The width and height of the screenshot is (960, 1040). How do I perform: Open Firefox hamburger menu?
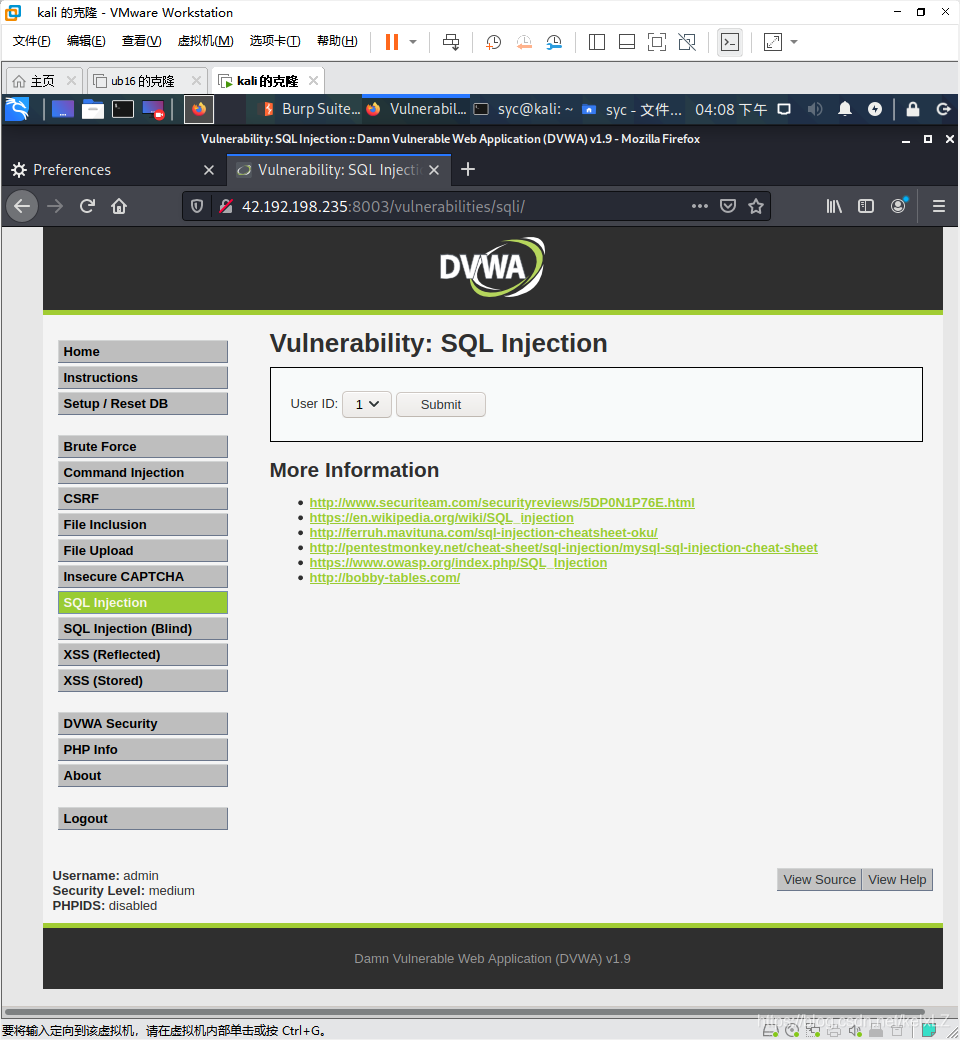coord(939,206)
